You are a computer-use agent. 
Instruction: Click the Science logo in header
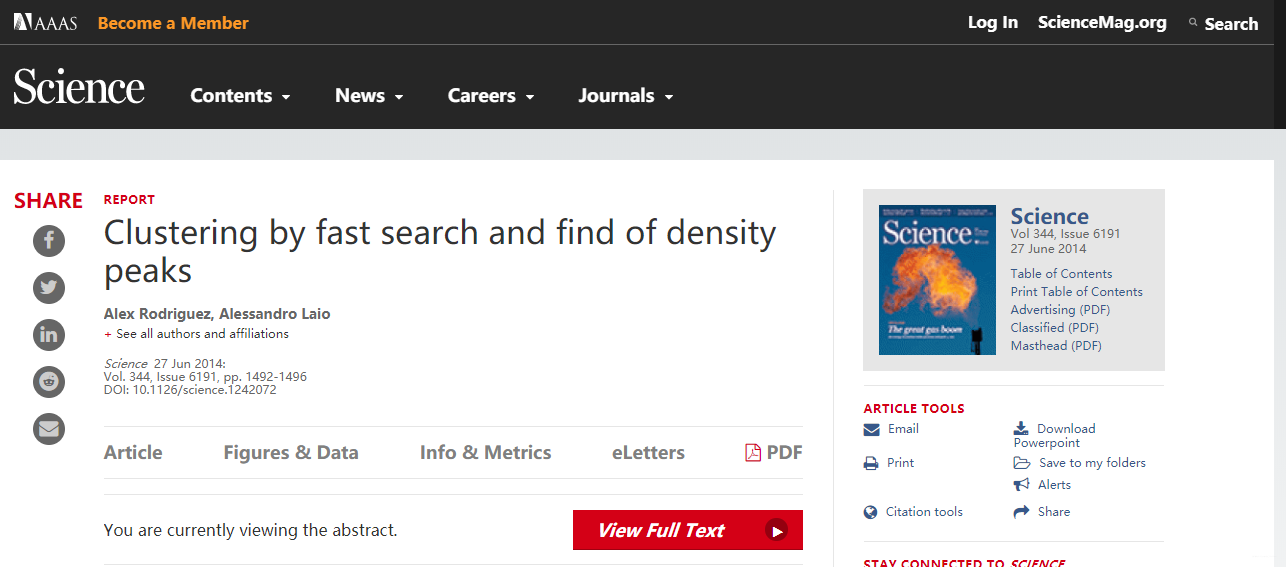tap(79, 88)
